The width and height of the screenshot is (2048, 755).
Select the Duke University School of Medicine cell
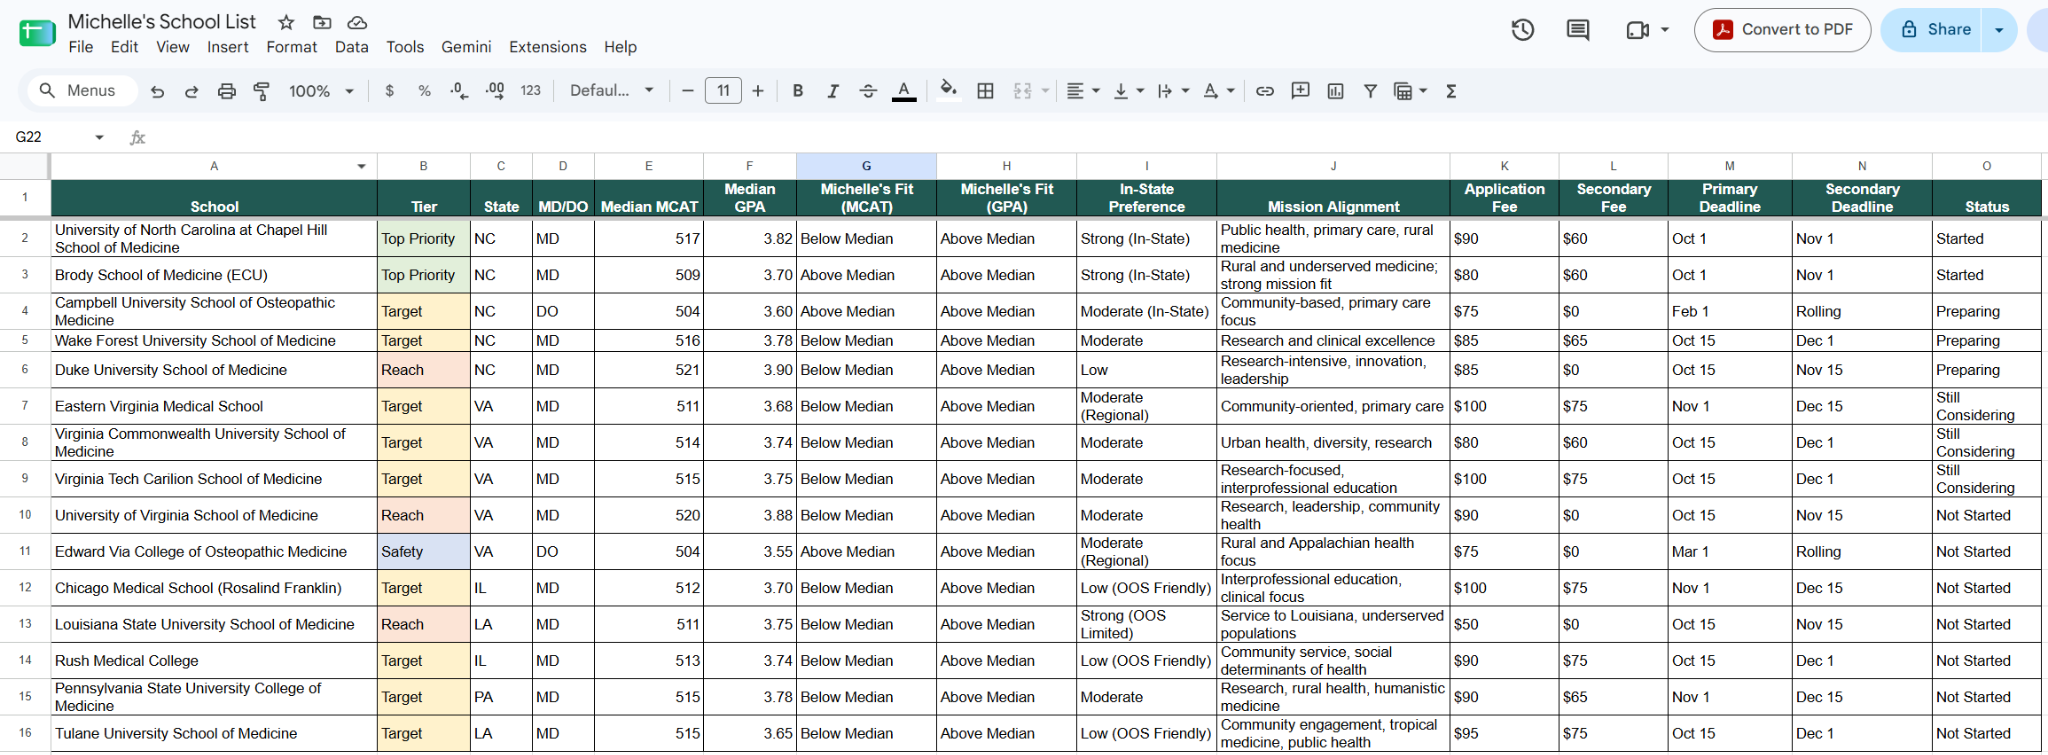point(214,370)
